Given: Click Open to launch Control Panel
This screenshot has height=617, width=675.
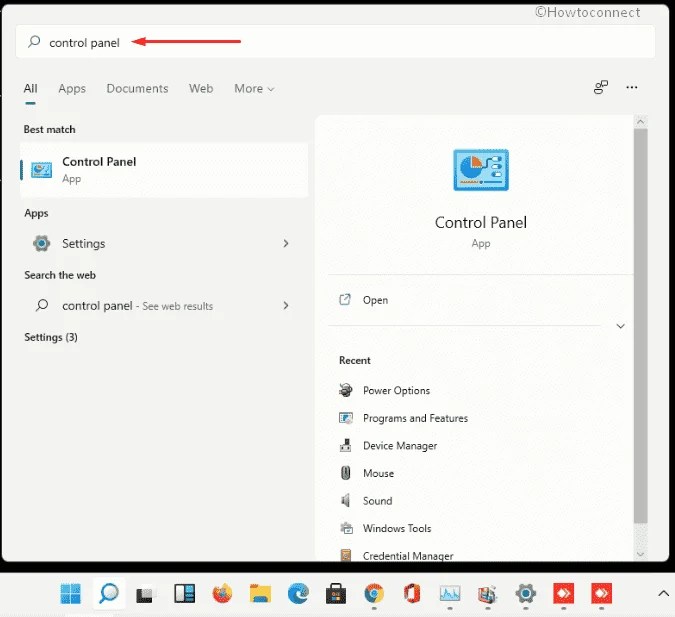Looking at the screenshot, I should point(375,300).
